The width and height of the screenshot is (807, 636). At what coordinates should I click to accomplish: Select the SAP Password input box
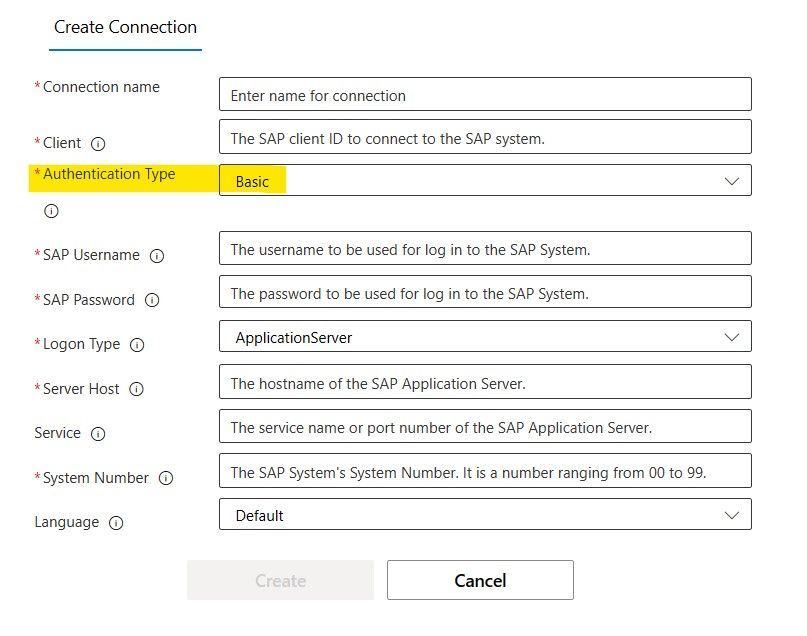tap(485, 293)
